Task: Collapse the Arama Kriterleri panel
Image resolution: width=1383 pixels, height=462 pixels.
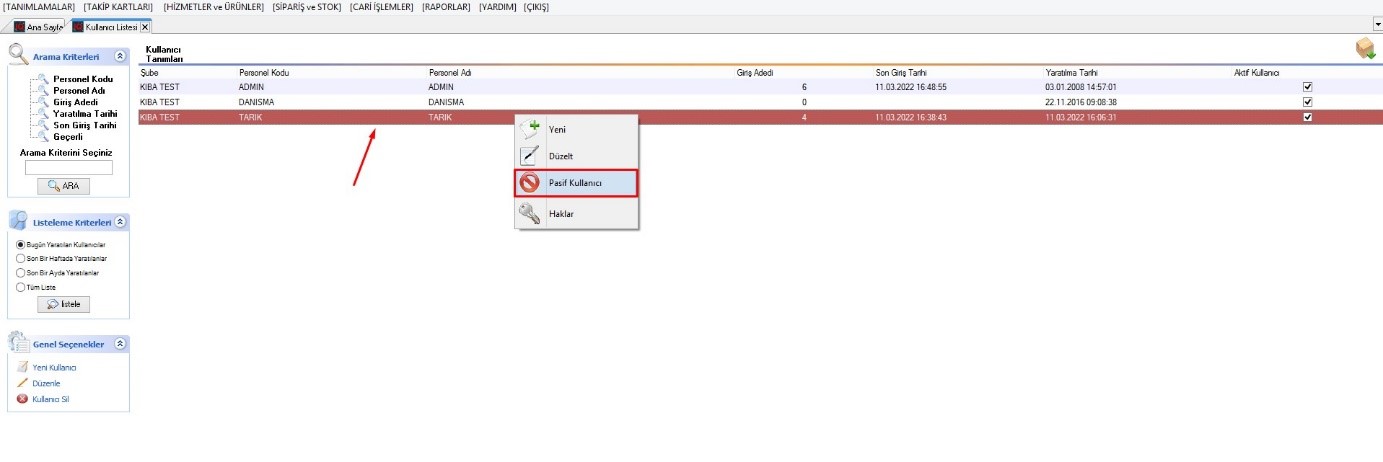Action: (x=120, y=57)
